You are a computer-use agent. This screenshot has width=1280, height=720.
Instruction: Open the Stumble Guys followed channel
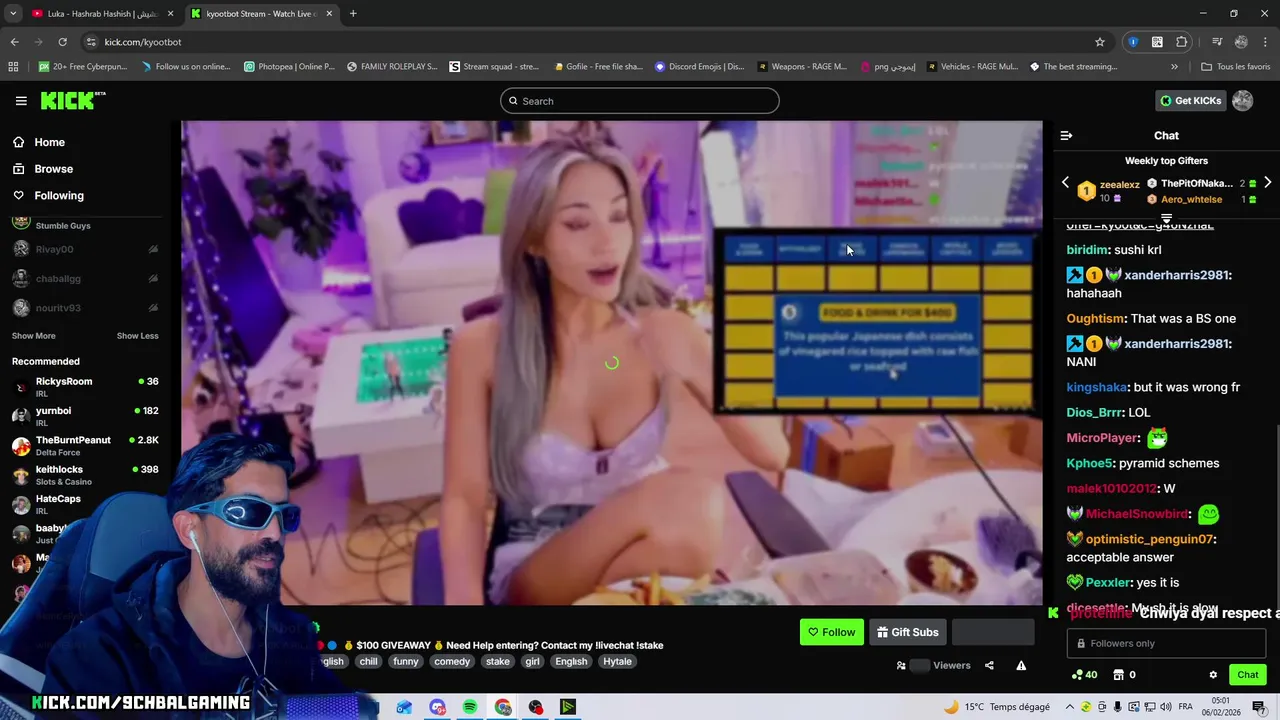(85, 221)
